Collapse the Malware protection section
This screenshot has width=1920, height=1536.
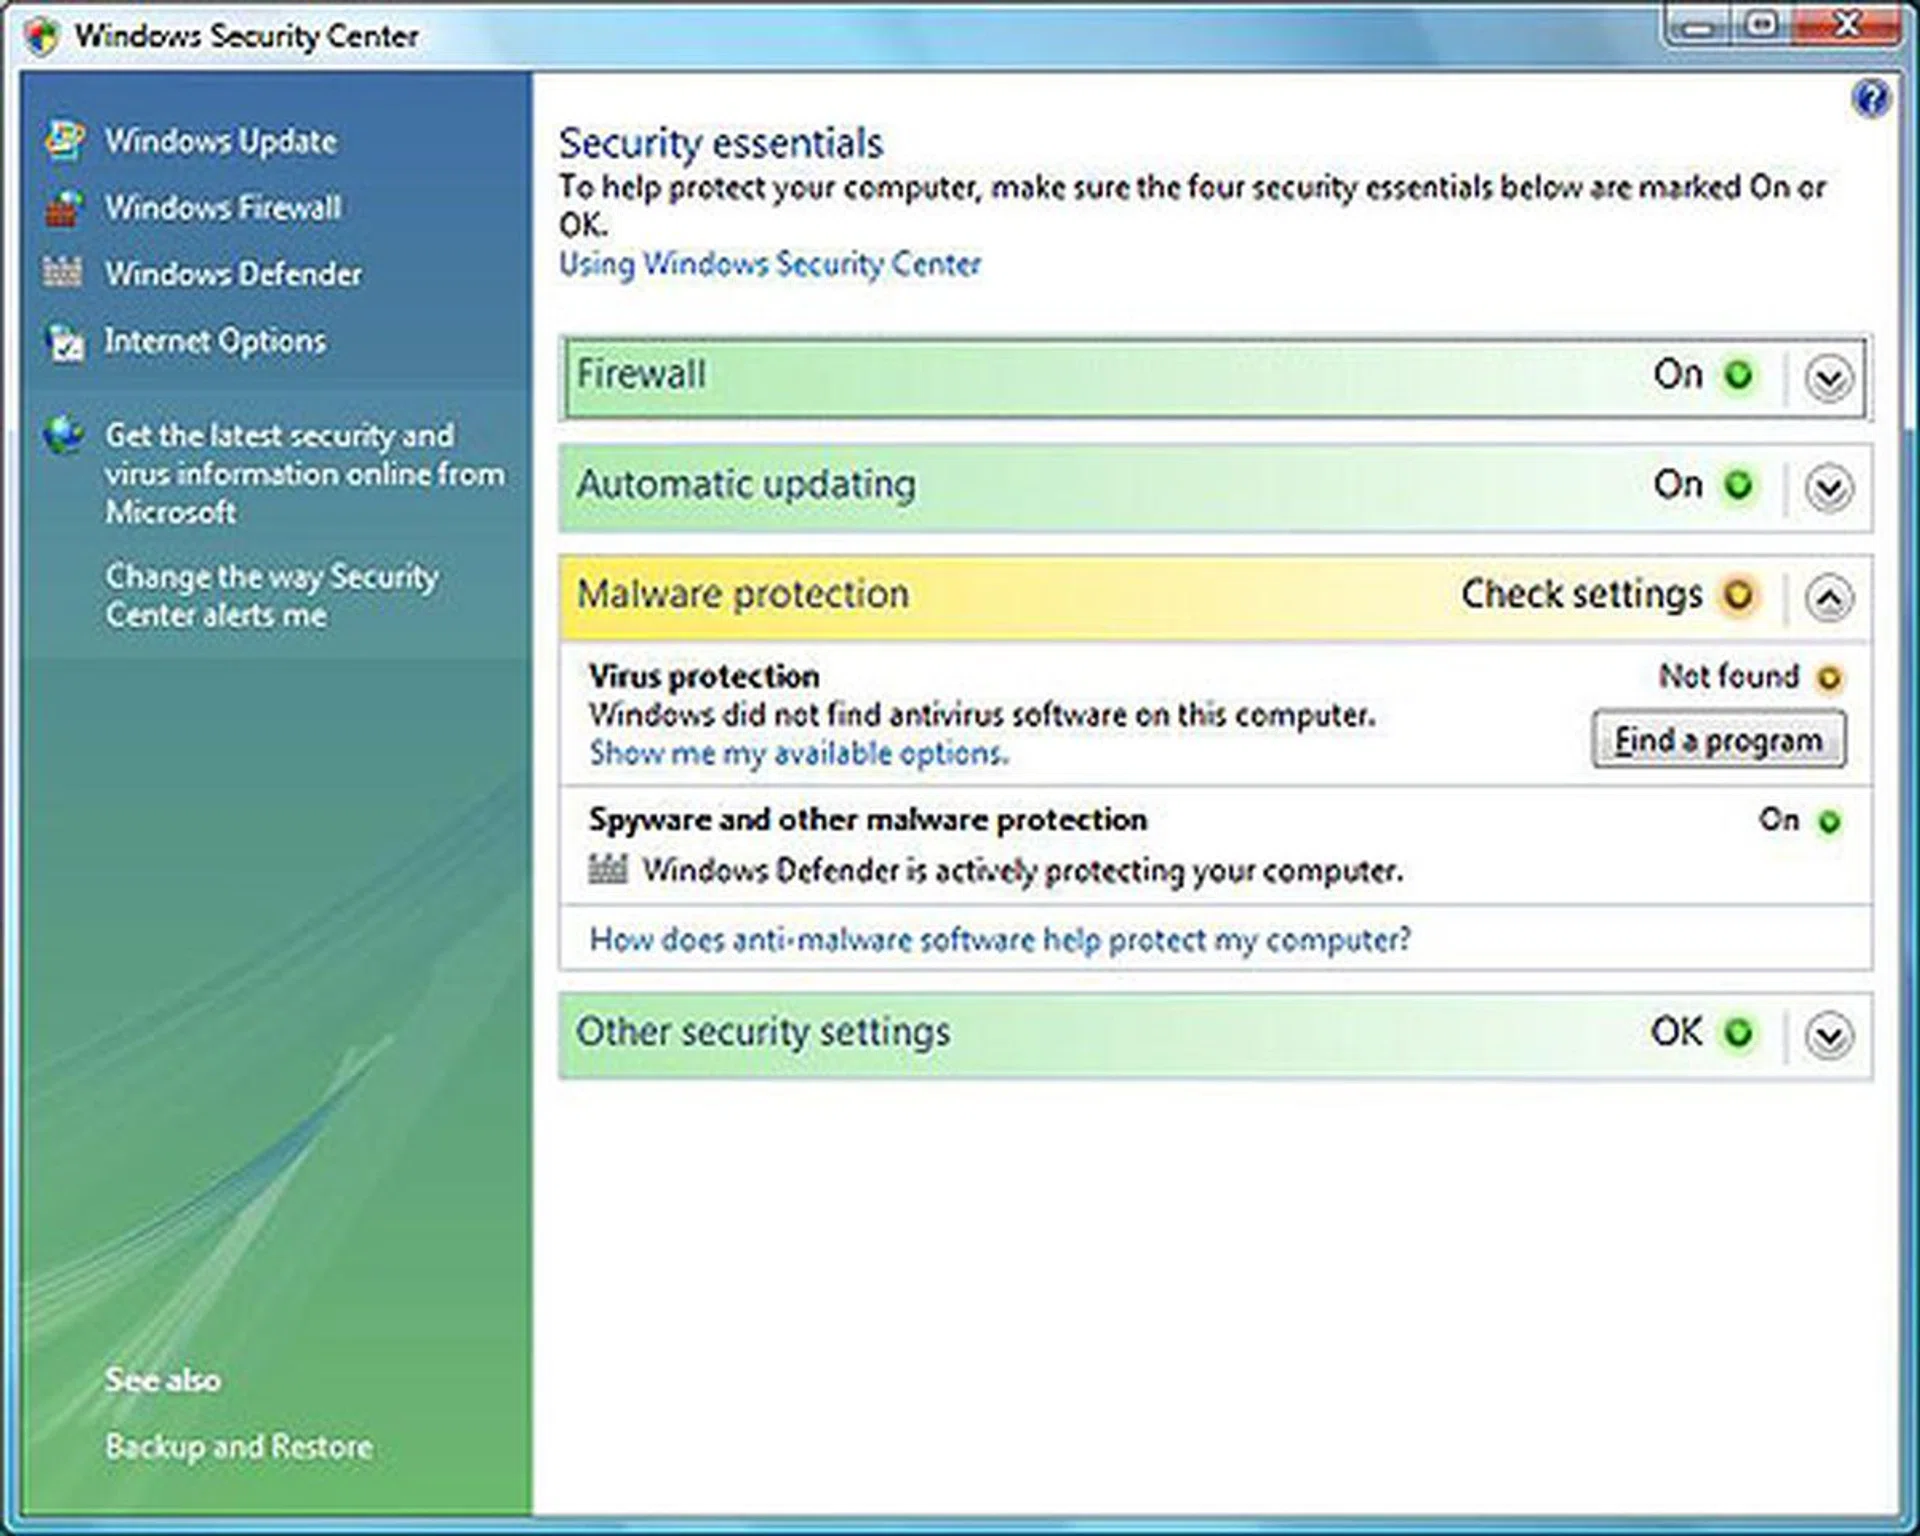[1827, 596]
